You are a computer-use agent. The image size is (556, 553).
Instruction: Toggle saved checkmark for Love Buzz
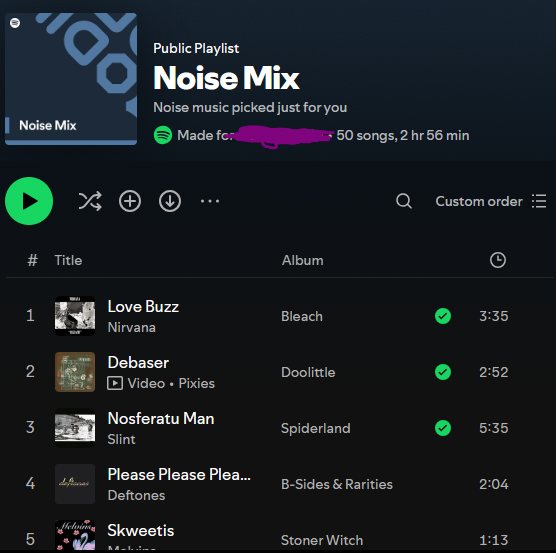(443, 316)
